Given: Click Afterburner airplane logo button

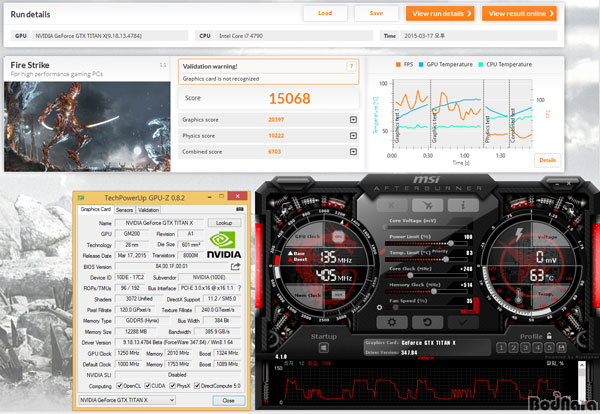Looking at the screenshot, I should [x=427, y=205].
